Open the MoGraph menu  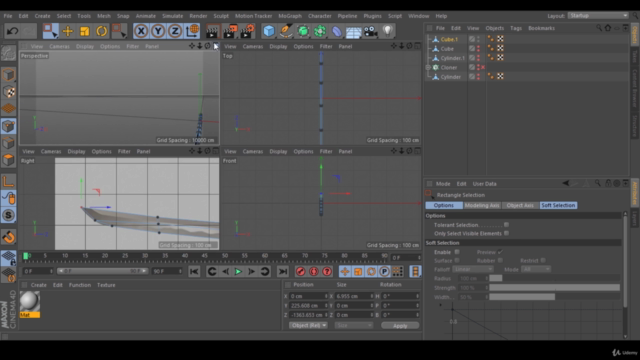click(x=290, y=16)
